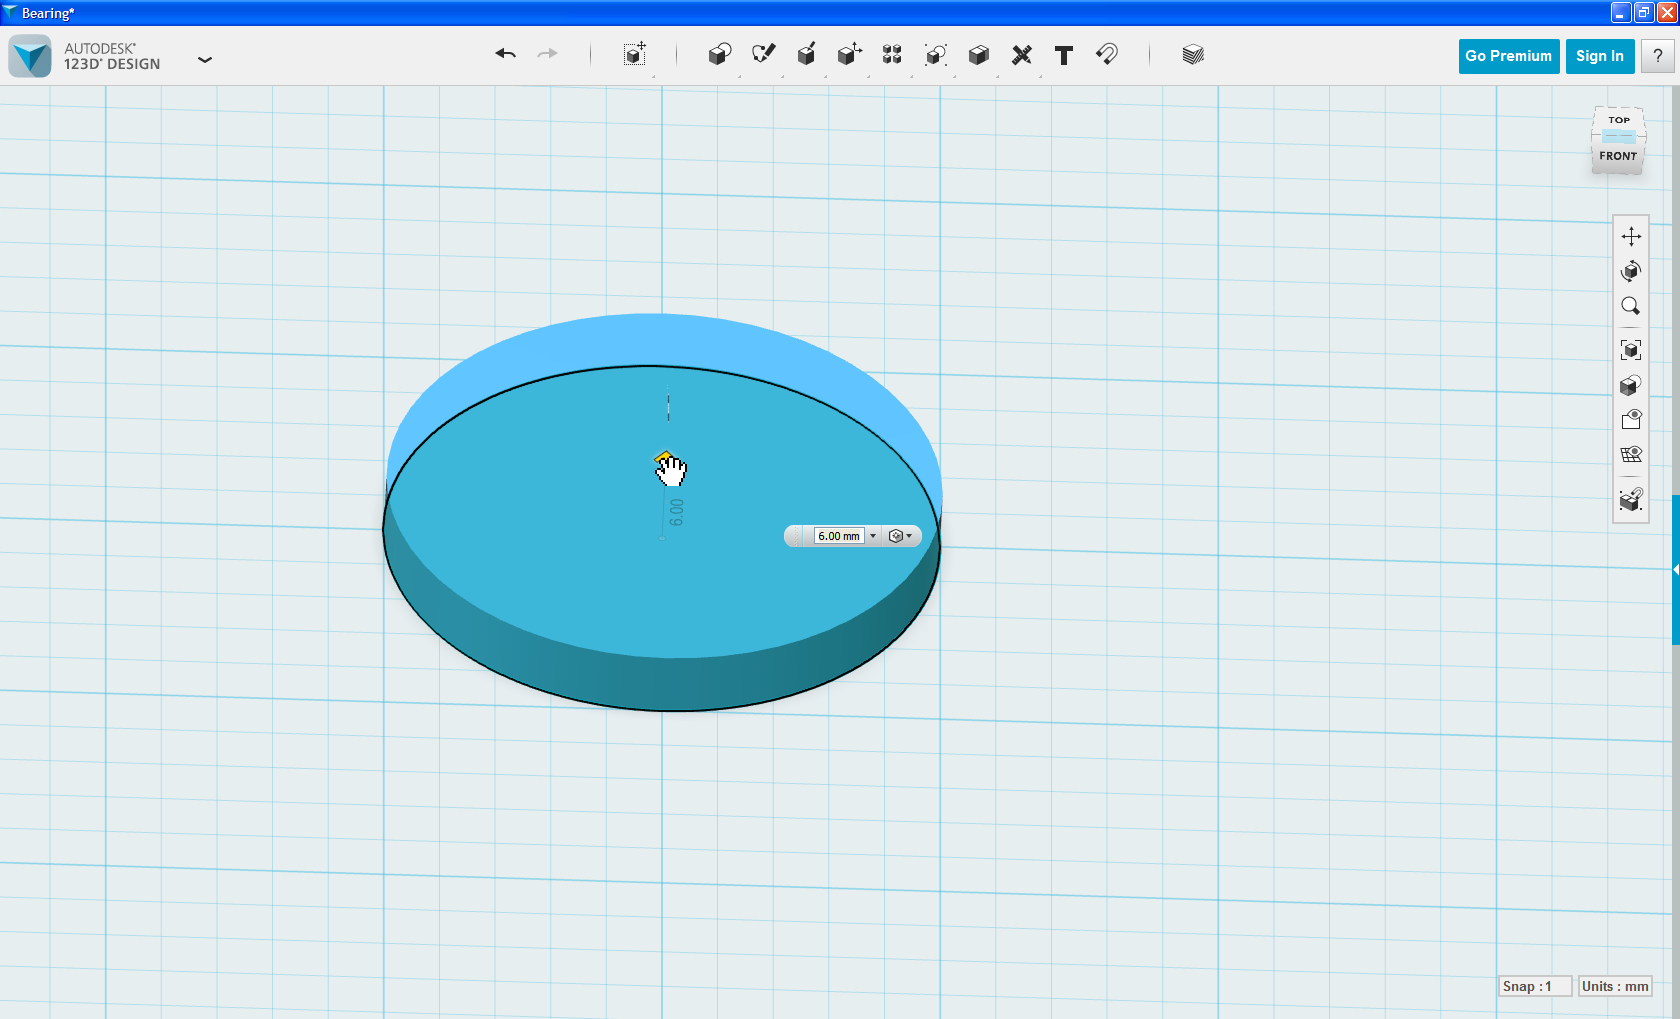The height and width of the screenshot is (1019, 1680).
Task: Toggle snapping in the navigation bar
Action: tap(1631, 498)
